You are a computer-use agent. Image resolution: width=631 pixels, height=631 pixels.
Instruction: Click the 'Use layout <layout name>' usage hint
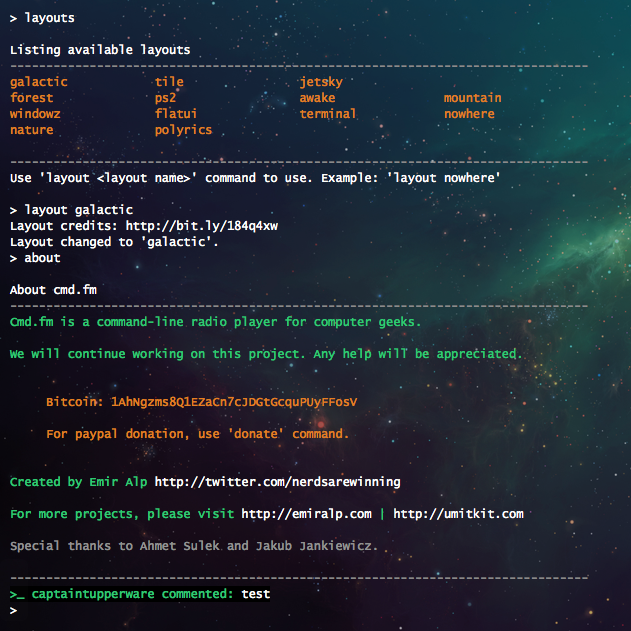[x=255, y=178]
